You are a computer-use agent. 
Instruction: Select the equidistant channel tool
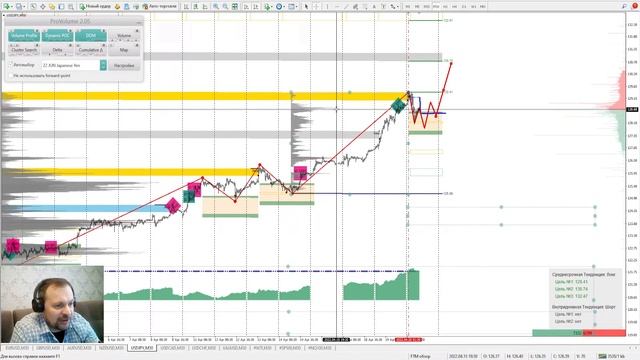(355, 7)
